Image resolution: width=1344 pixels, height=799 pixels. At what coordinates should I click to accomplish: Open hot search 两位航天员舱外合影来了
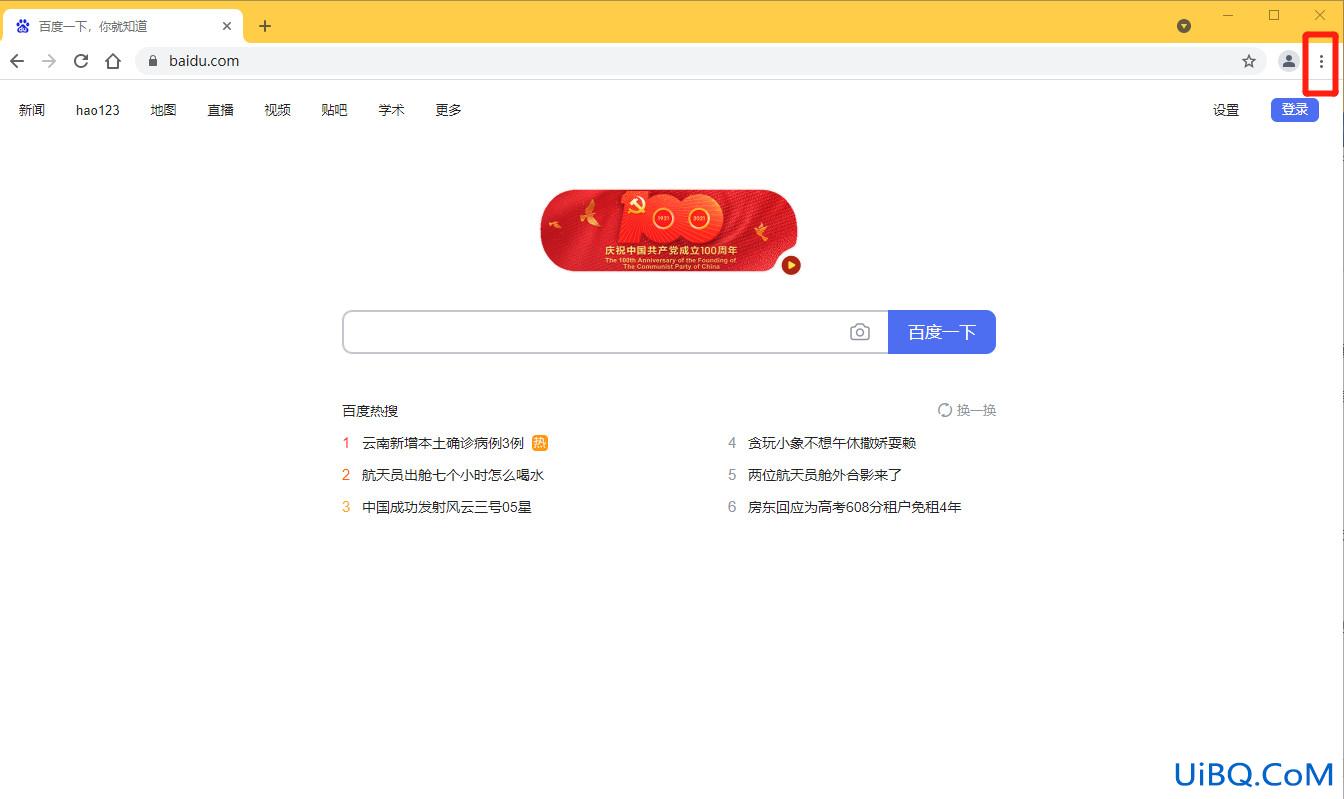[x=825, y=475]
